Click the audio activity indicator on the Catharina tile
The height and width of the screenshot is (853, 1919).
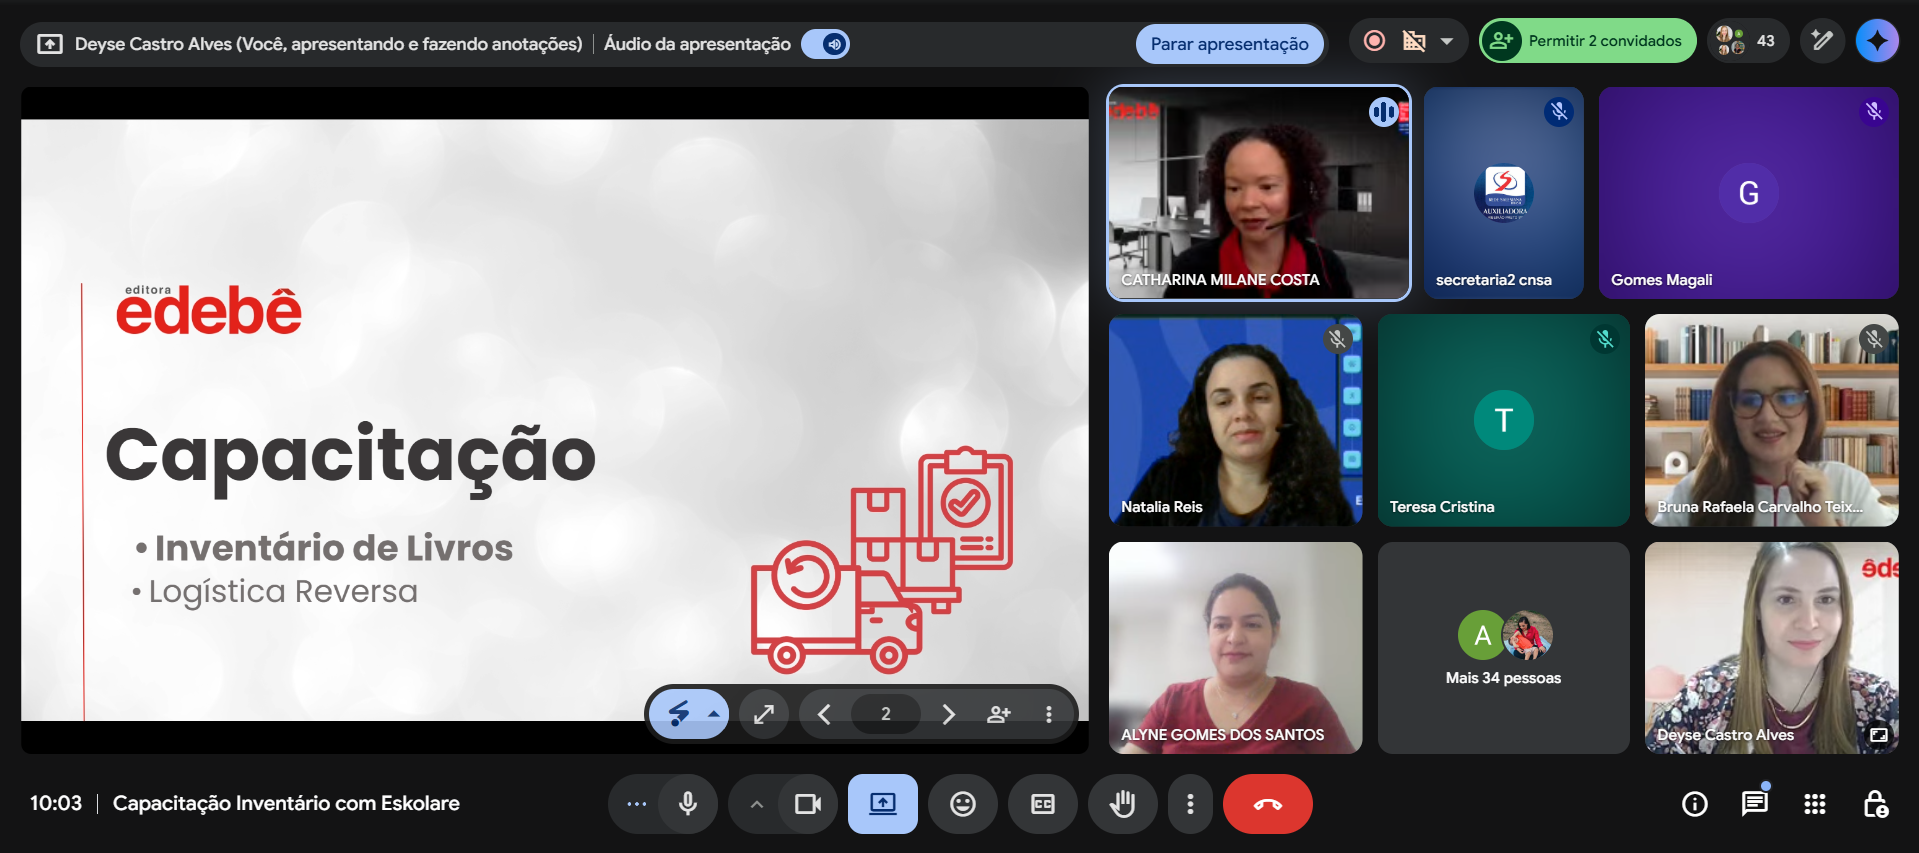[x=1383, y=112]
